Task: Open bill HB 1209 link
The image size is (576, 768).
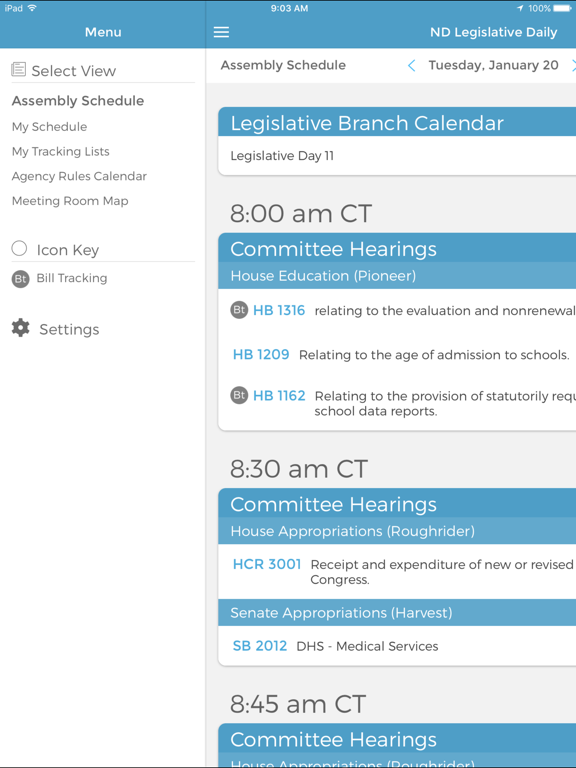Action: click(261, 354)
